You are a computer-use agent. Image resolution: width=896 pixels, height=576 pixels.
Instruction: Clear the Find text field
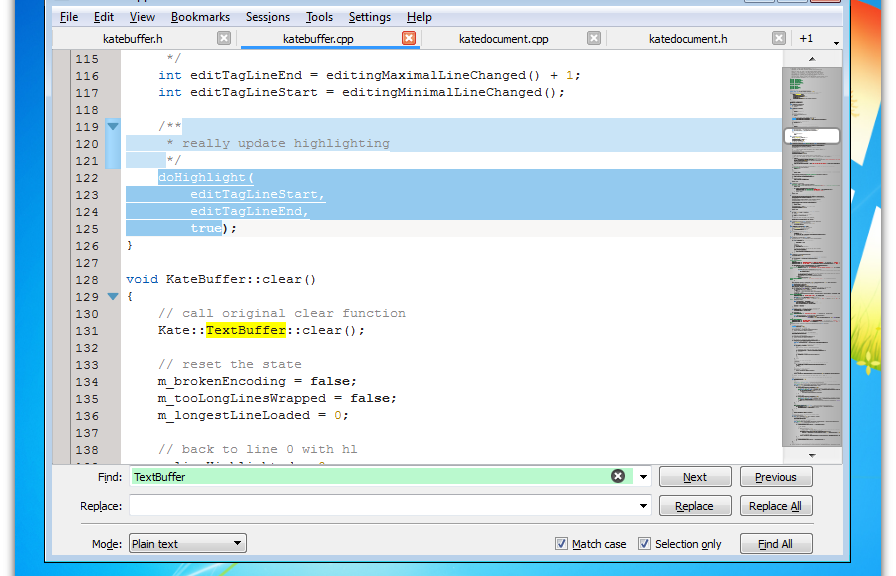click(618, 477)
